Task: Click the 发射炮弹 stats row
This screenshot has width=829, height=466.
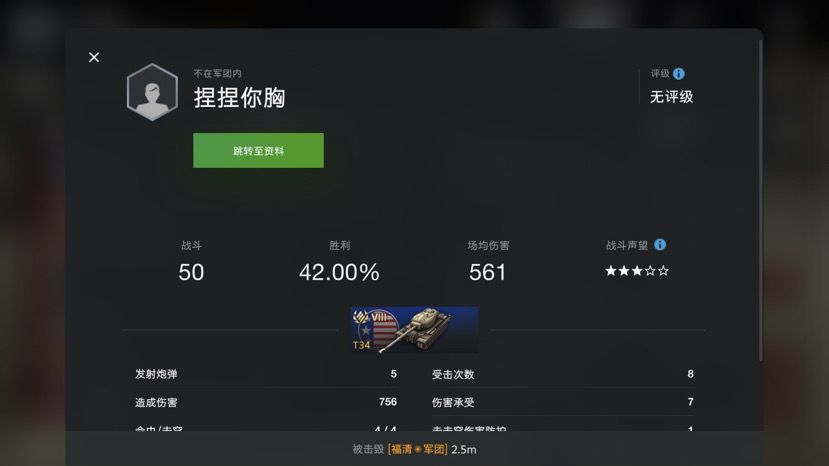Action: click(266, 374)
